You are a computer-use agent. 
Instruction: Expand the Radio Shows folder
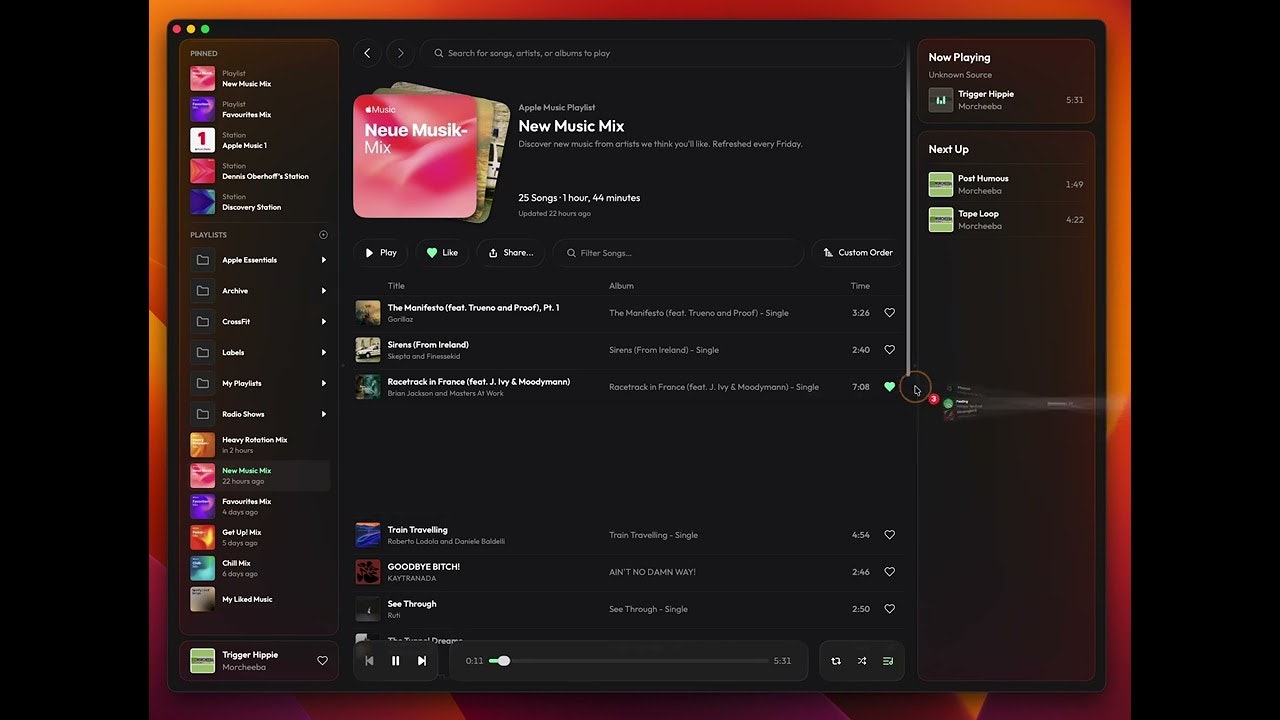[323, 414]
